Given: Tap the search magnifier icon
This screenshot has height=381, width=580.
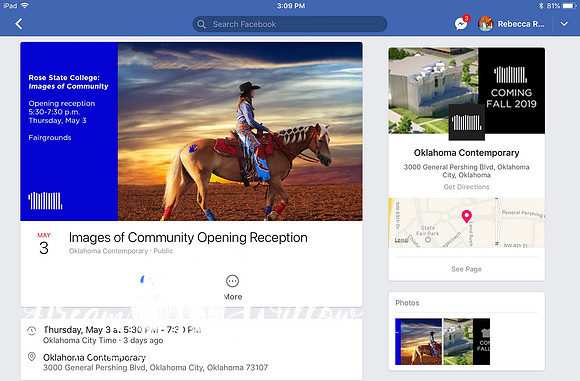Looking at the screenshot, I should [x=201, y=24].
